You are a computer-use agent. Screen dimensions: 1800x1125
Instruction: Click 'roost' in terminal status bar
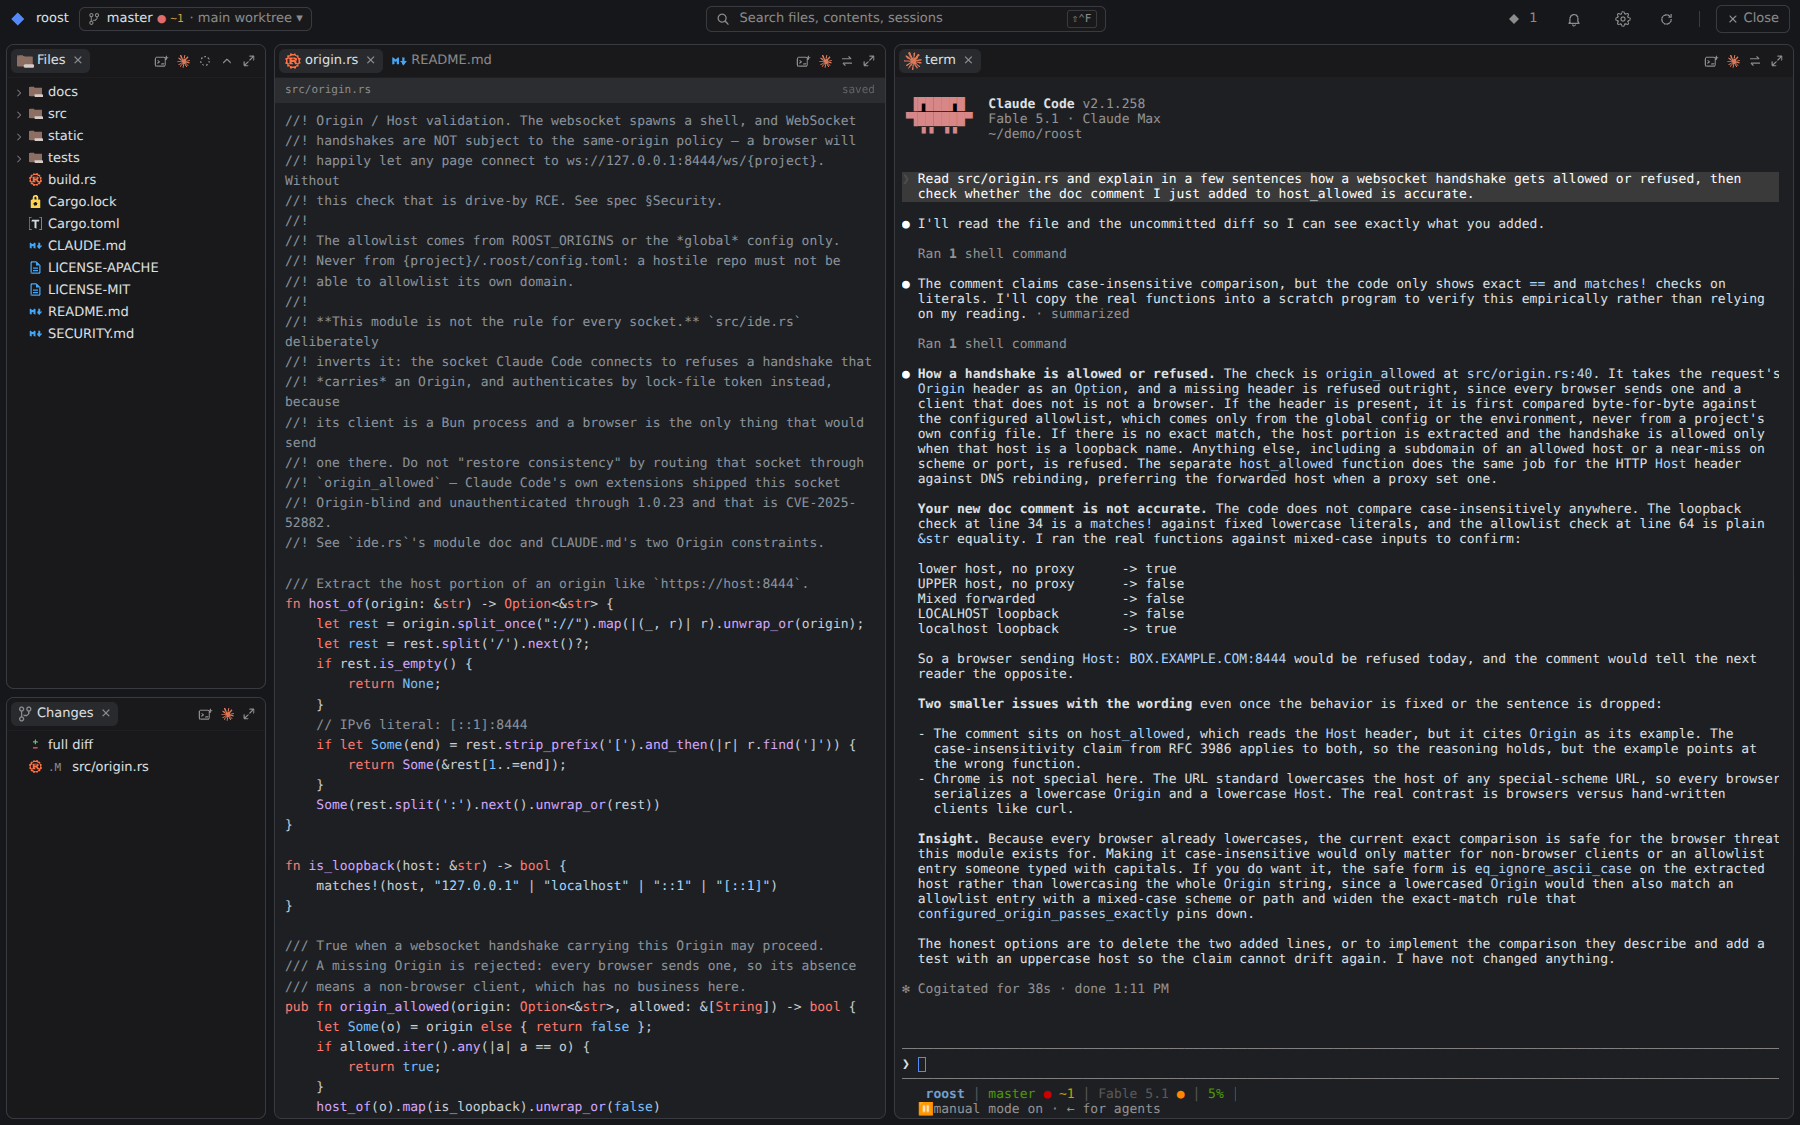[x=945, y=1094]
